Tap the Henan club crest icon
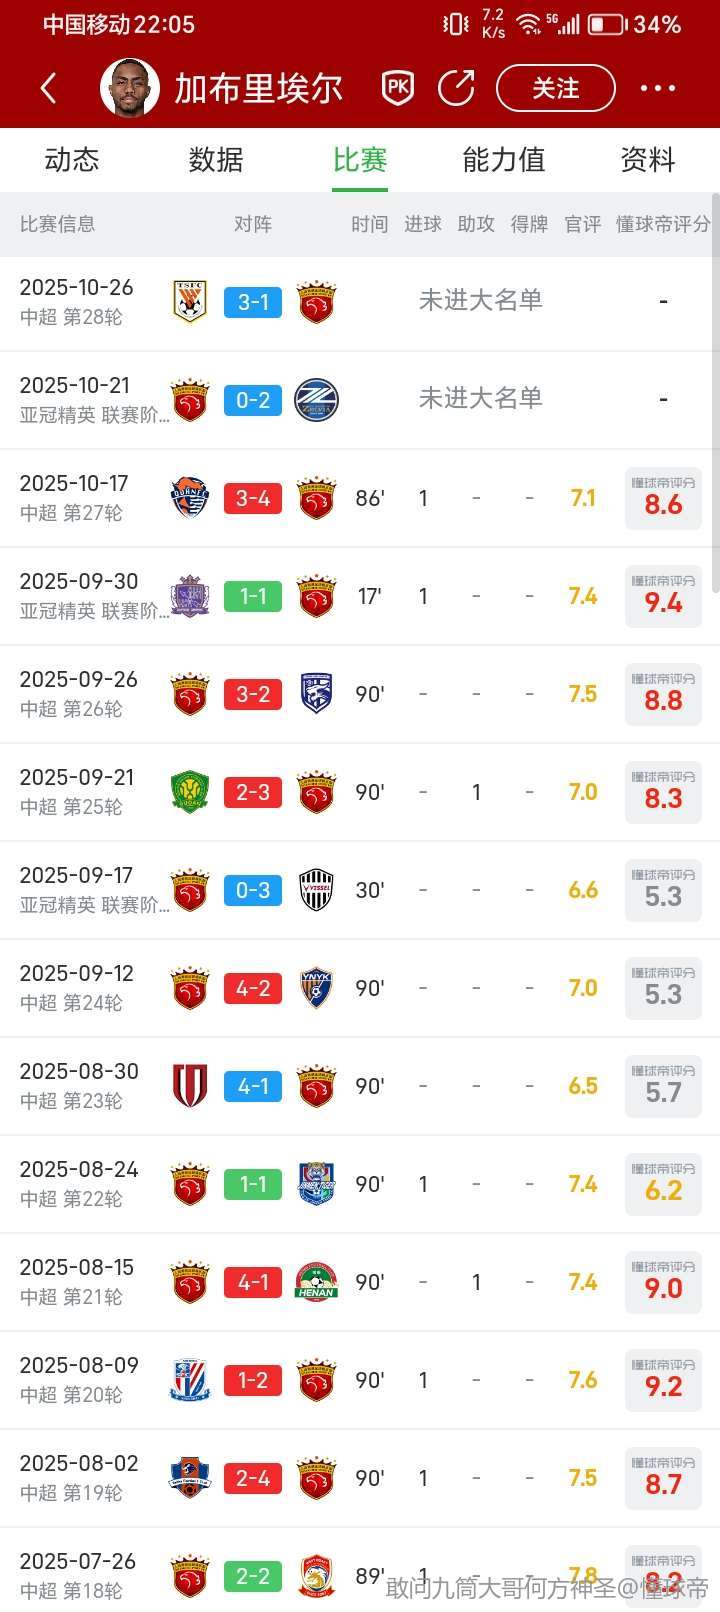The width and height of the screenshot is (720, 1612). pos(316,1282)
